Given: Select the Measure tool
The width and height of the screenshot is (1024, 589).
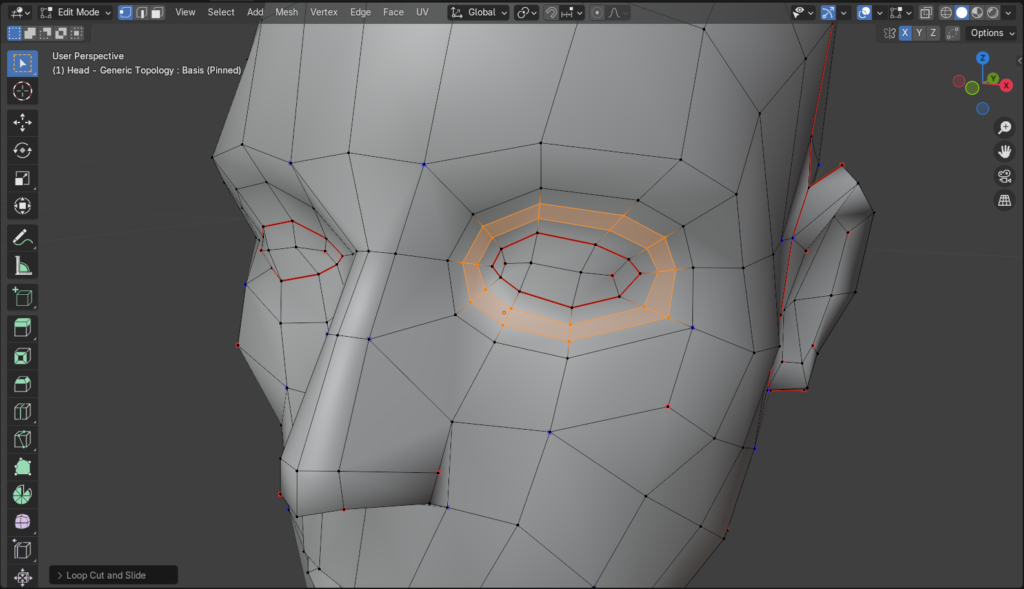Looking at the screenshot, I should (x=22, y=266).
